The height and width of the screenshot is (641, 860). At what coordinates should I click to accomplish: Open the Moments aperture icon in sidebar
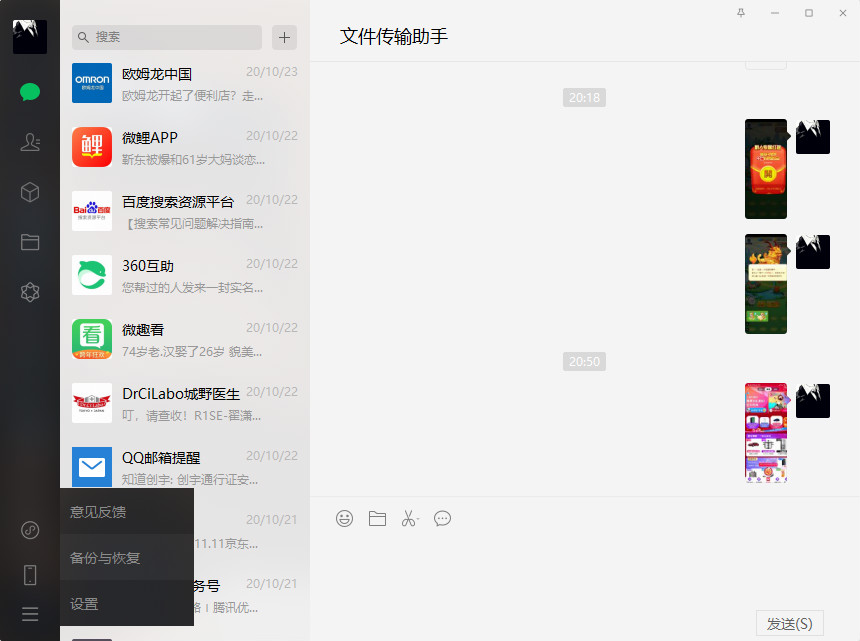point(30,292)
